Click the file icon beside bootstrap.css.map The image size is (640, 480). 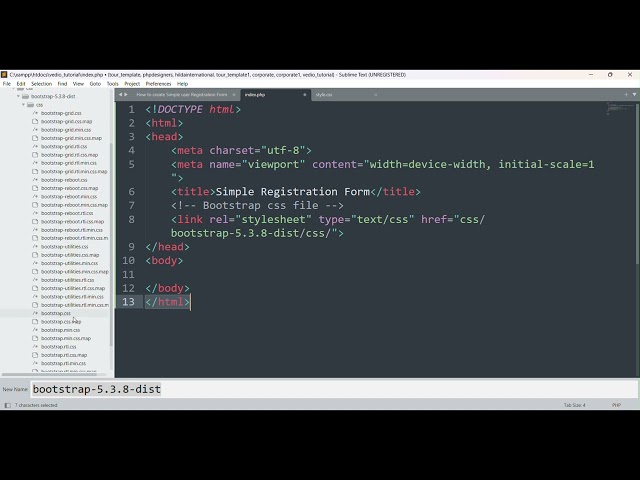tap(35, 322)
